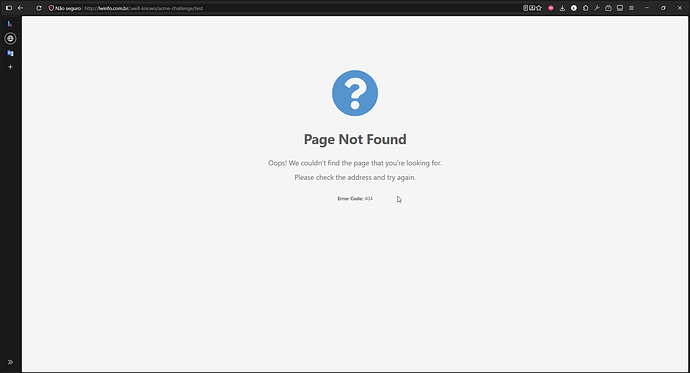Click the container/shopping bag toolbar icon
The image size is (690, 373).
(608, 8)
